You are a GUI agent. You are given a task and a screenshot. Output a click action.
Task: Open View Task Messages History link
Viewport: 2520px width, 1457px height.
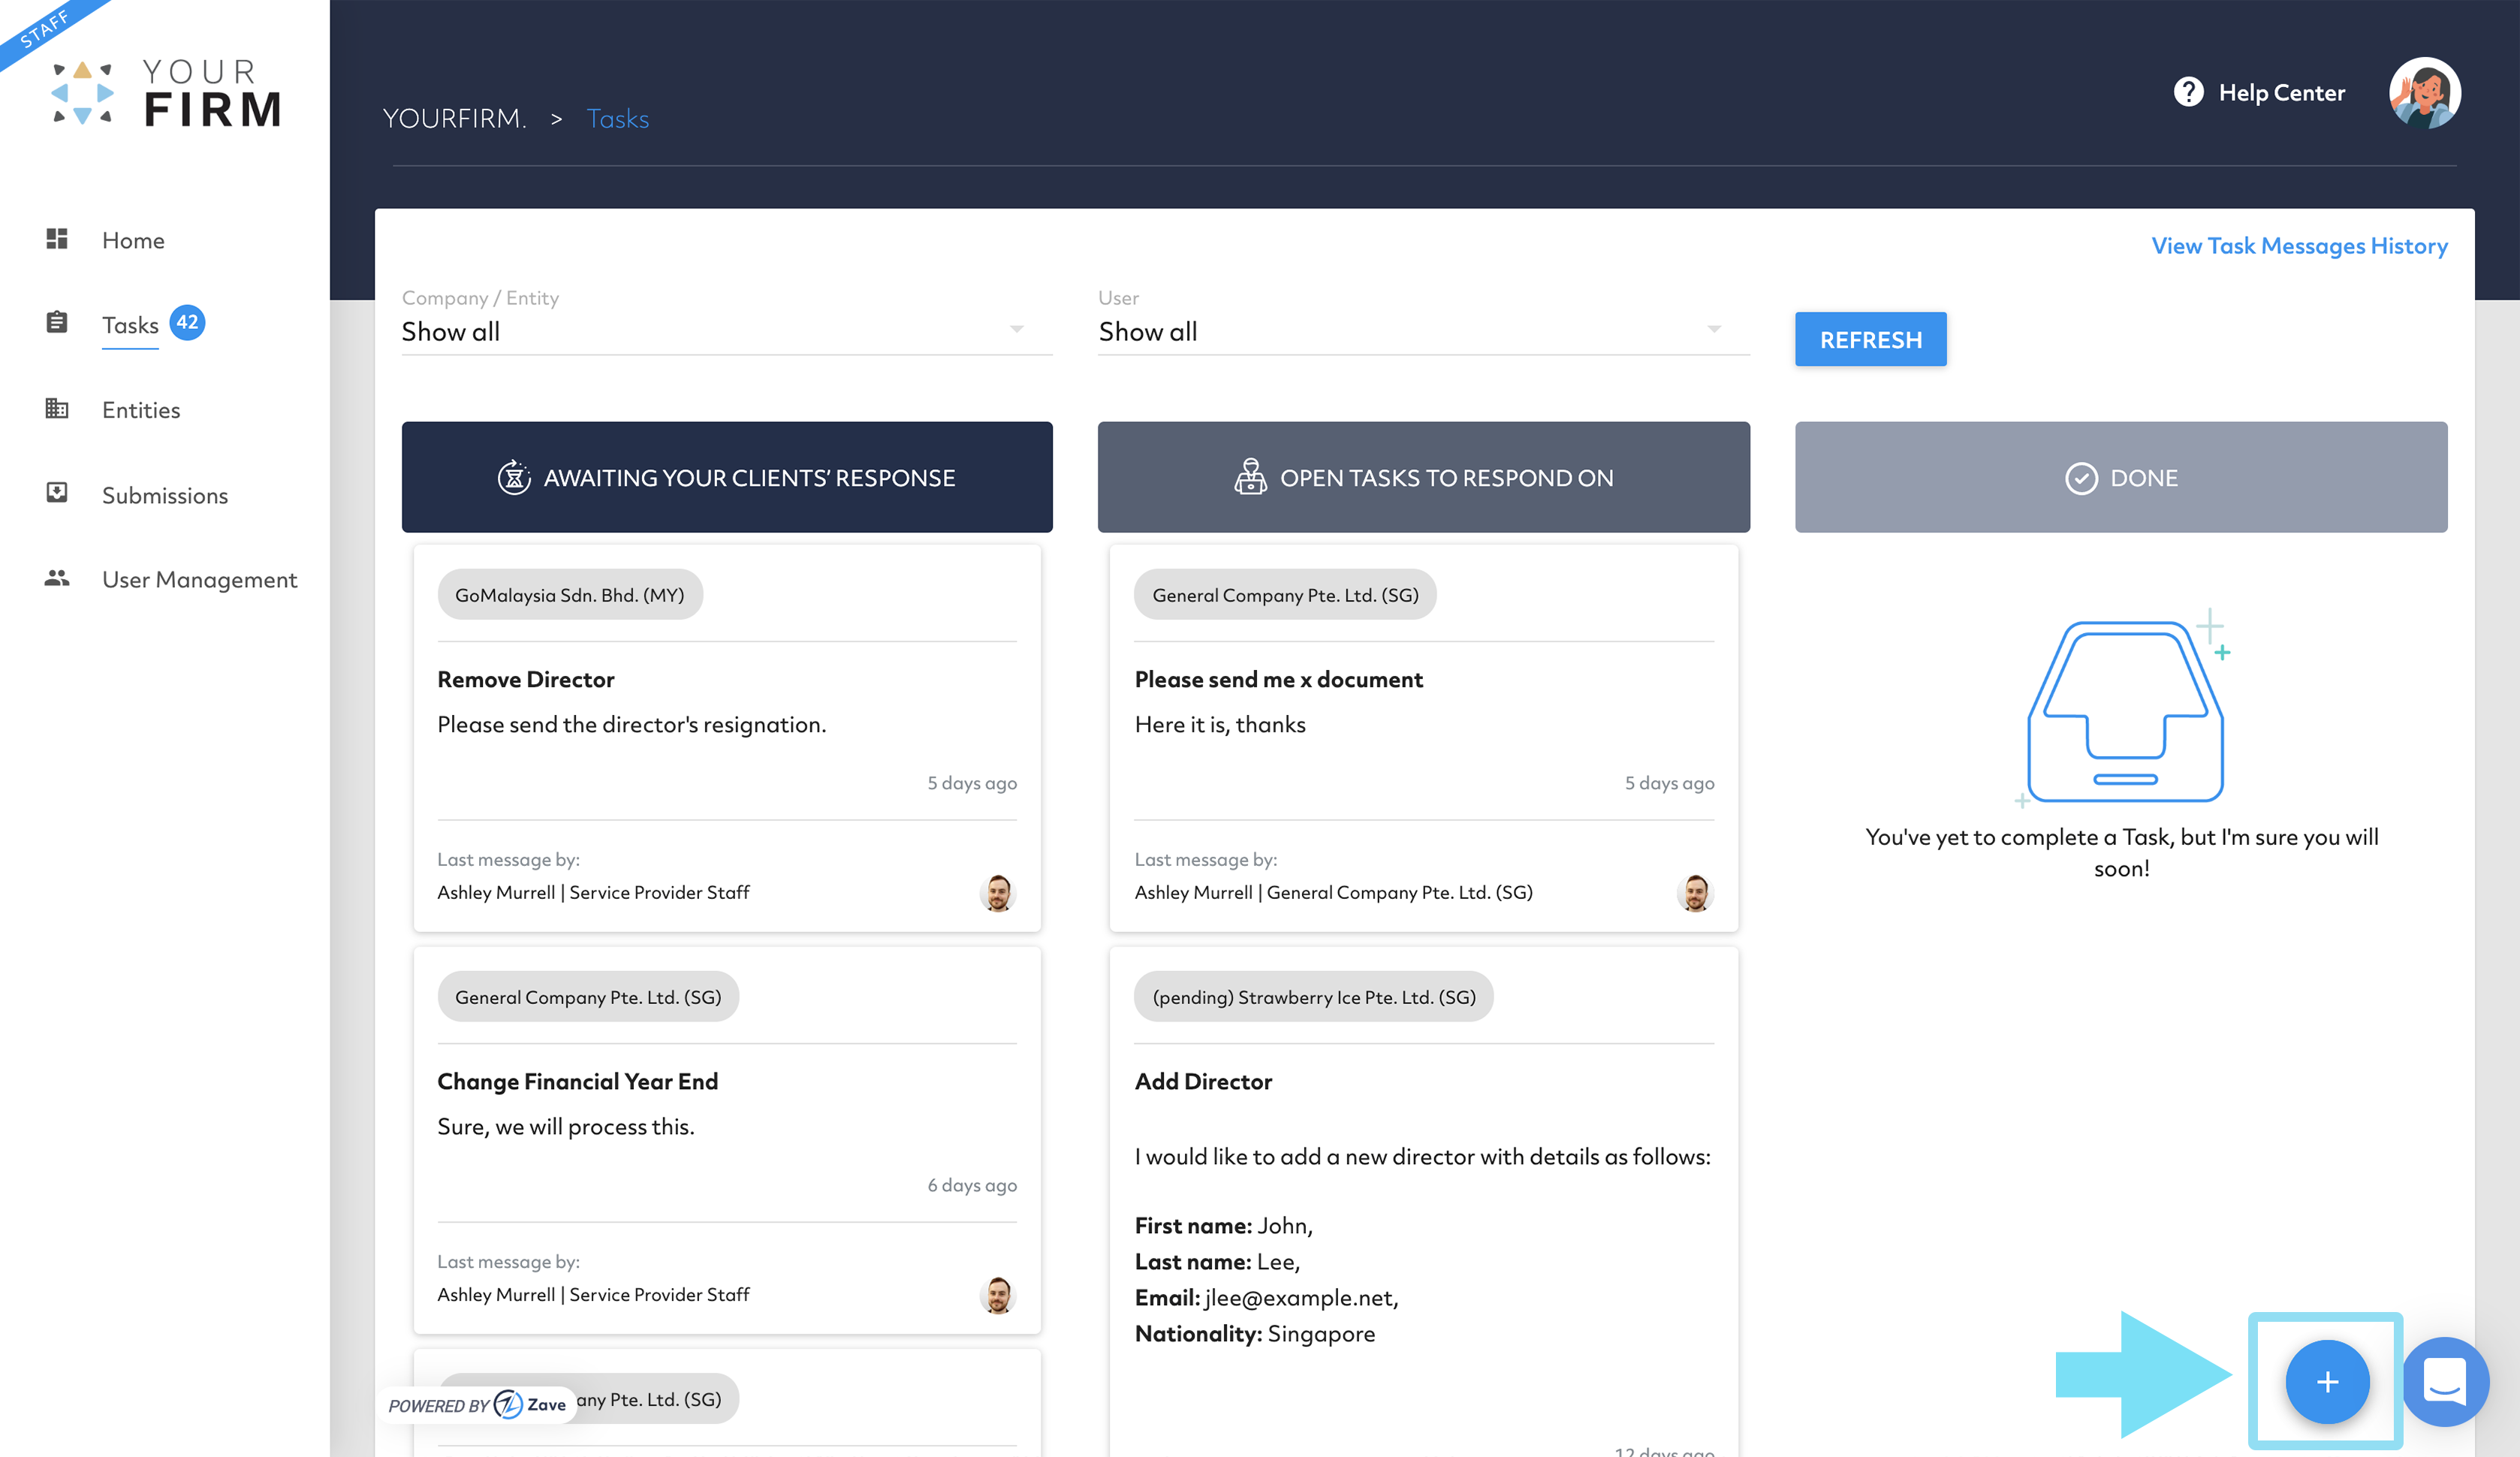[2299, 245]
